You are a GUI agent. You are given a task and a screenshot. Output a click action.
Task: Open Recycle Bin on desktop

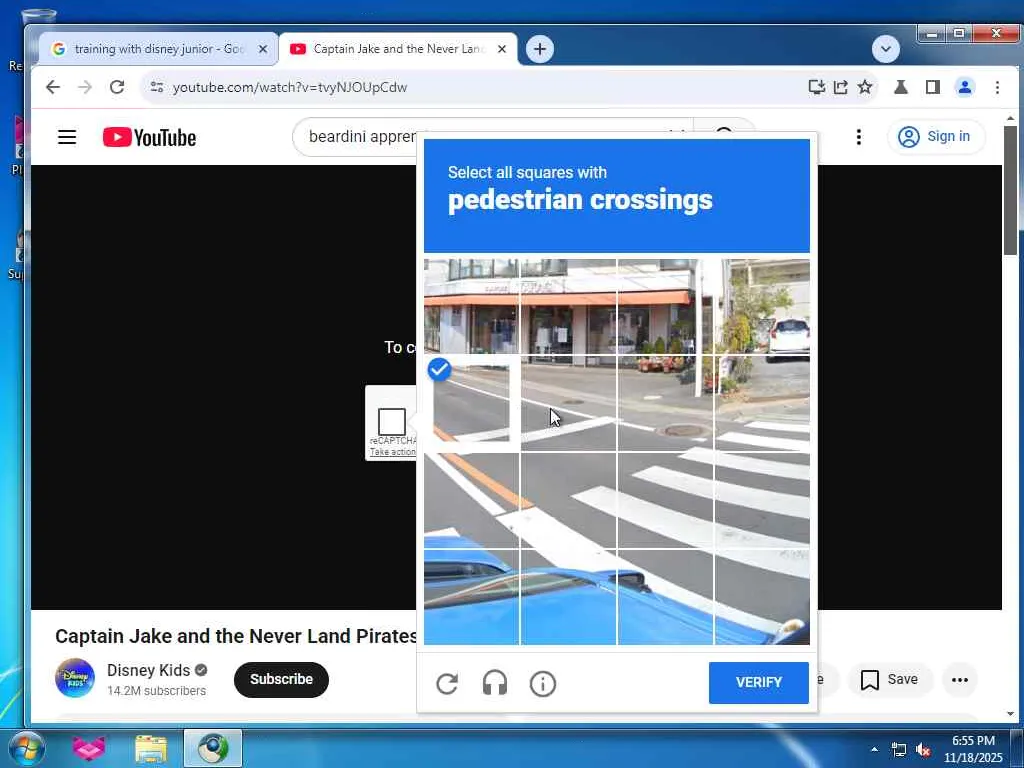tap(38, 15)
